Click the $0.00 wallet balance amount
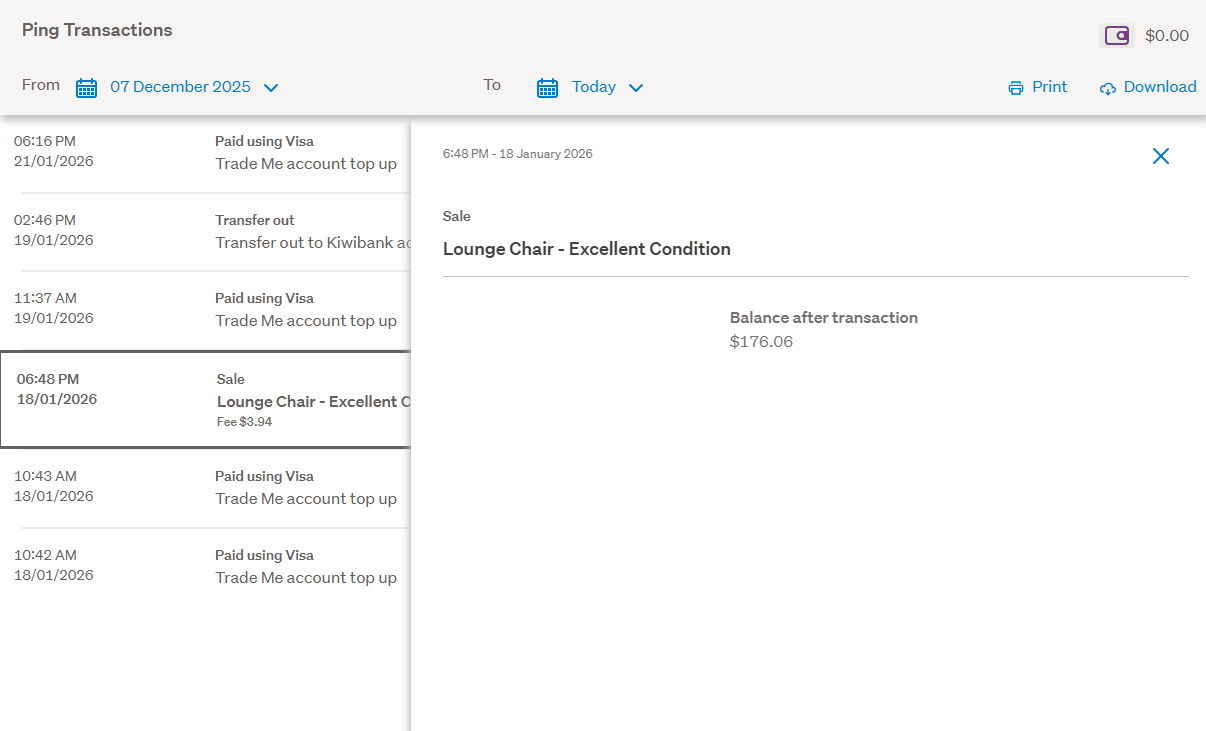 [1166, 36]
